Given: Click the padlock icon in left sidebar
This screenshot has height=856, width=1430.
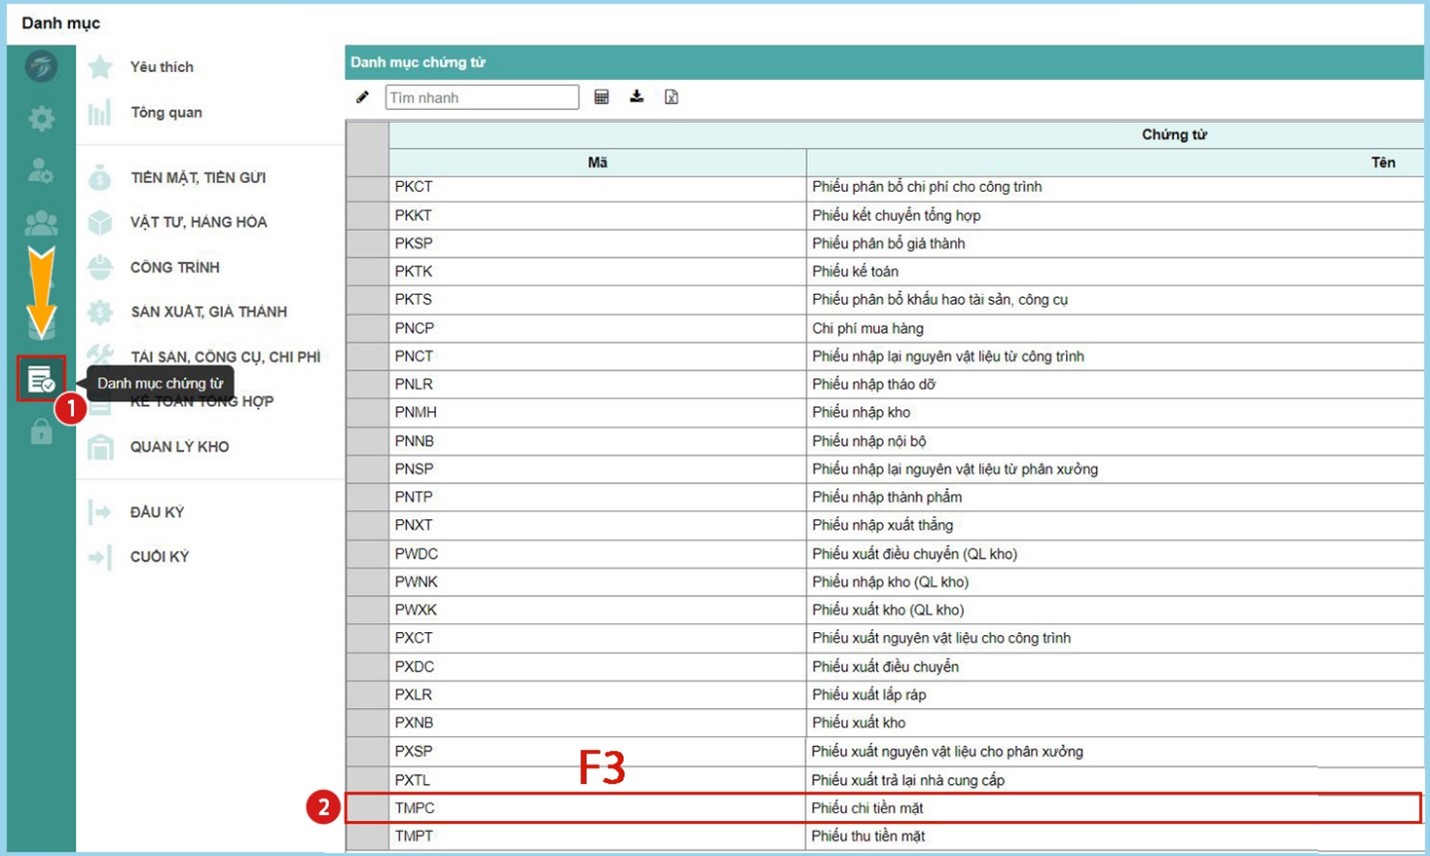Looking at the screenshot, I should (x=41, y=432).
